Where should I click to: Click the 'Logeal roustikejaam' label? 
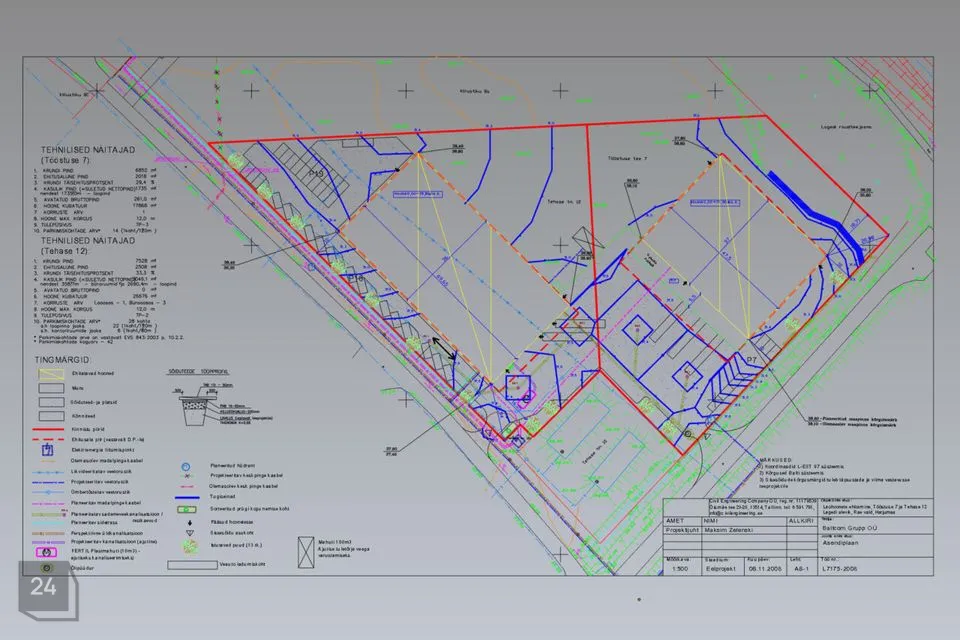tap(846, 127)
